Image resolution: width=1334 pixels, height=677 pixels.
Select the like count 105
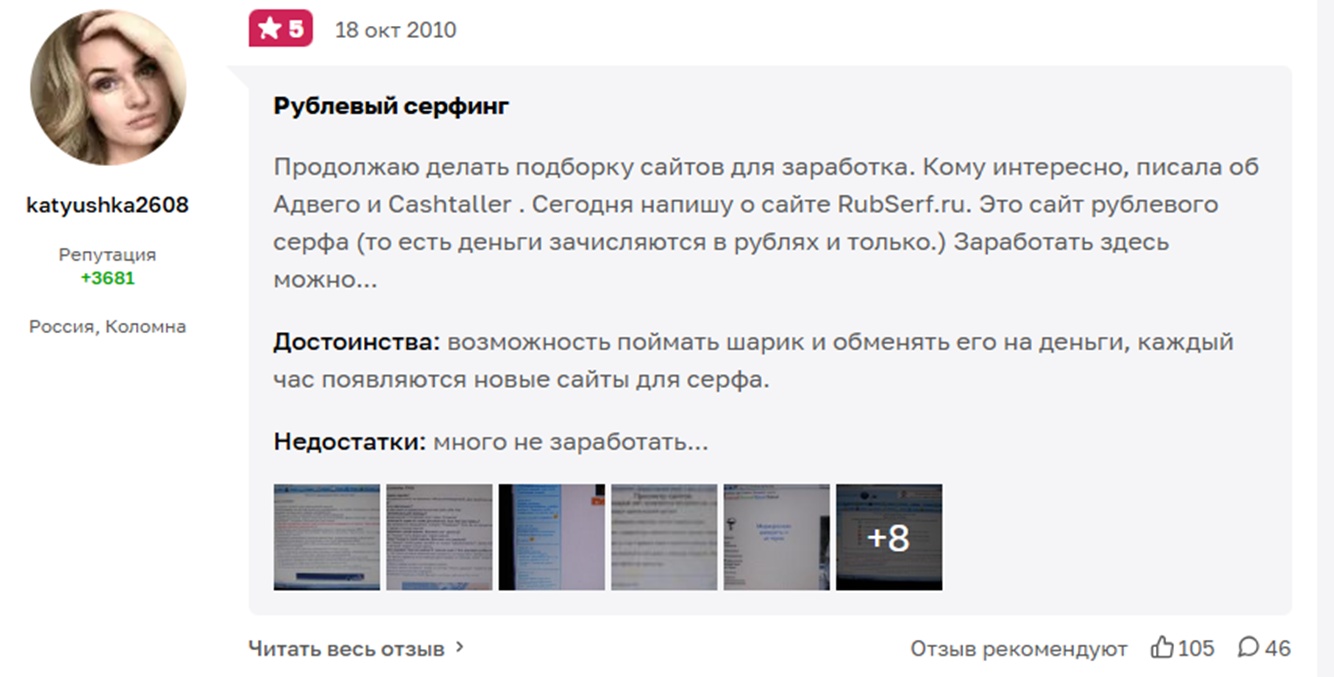point(1196,648)
